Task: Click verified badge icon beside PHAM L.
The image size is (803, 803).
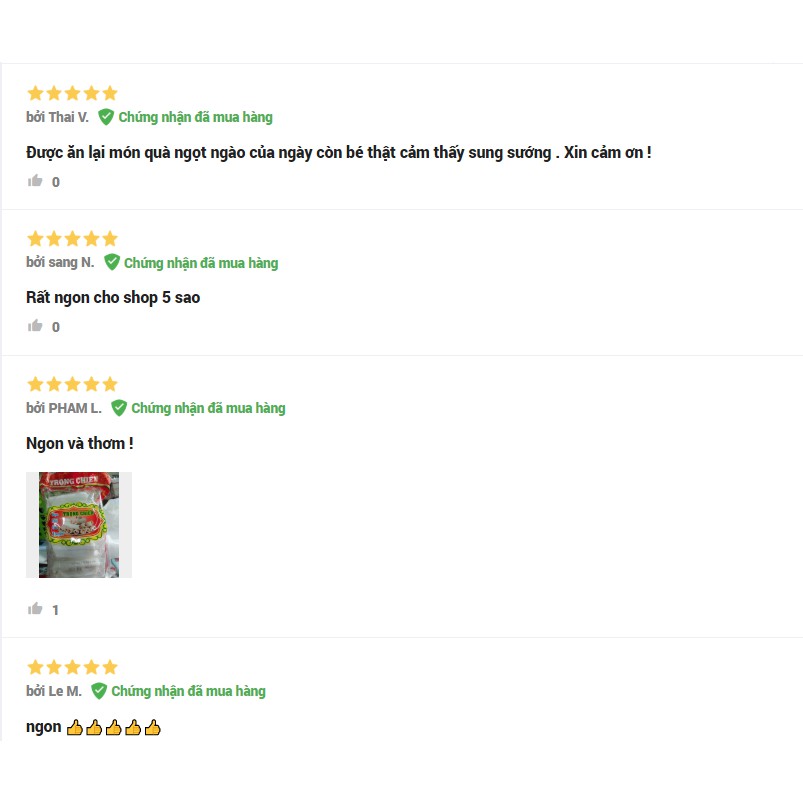Action: click(119, 408)
